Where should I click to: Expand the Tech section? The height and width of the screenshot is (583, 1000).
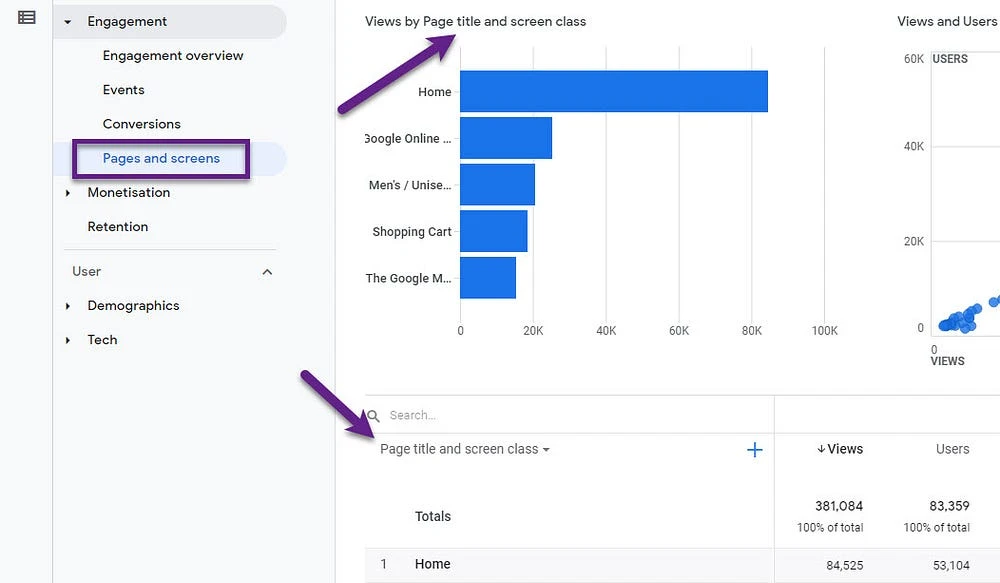tap(68, 339)
